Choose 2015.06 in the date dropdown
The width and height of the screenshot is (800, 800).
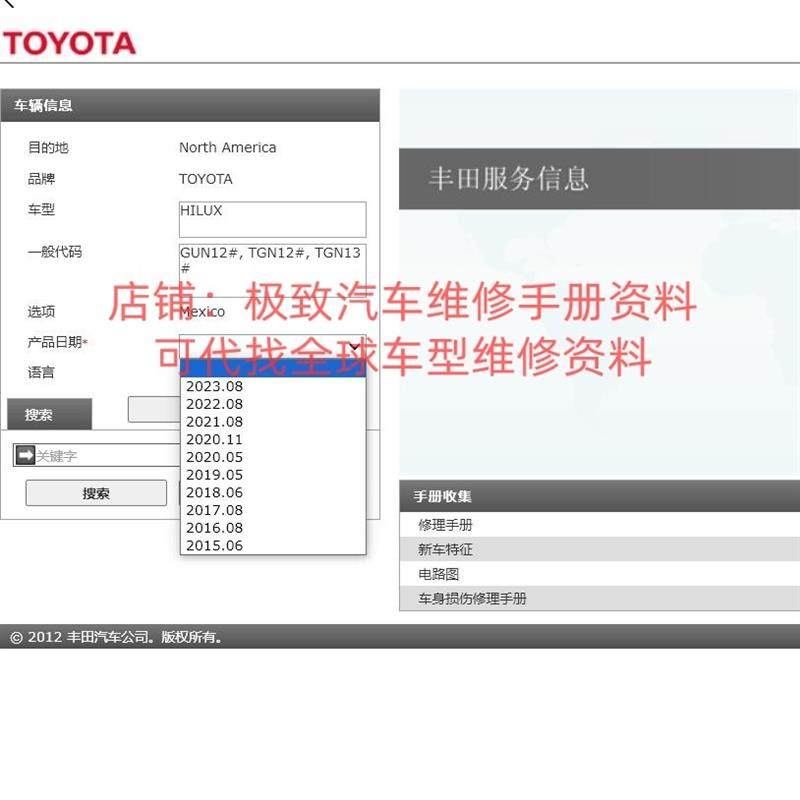pyautogui.click(x=214, y=545)
